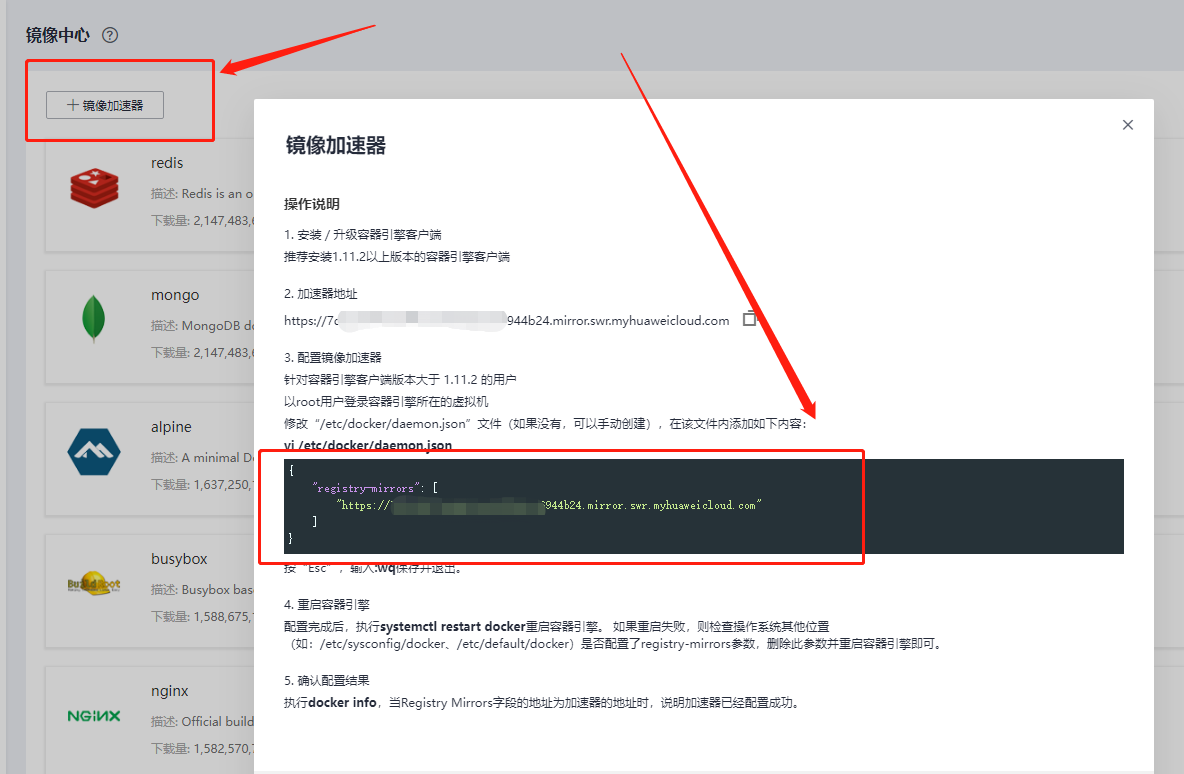This screenshot has width=1184, height=774.
Task: Close the 镜像加速器 dialog
Action: click(1127, 125)
